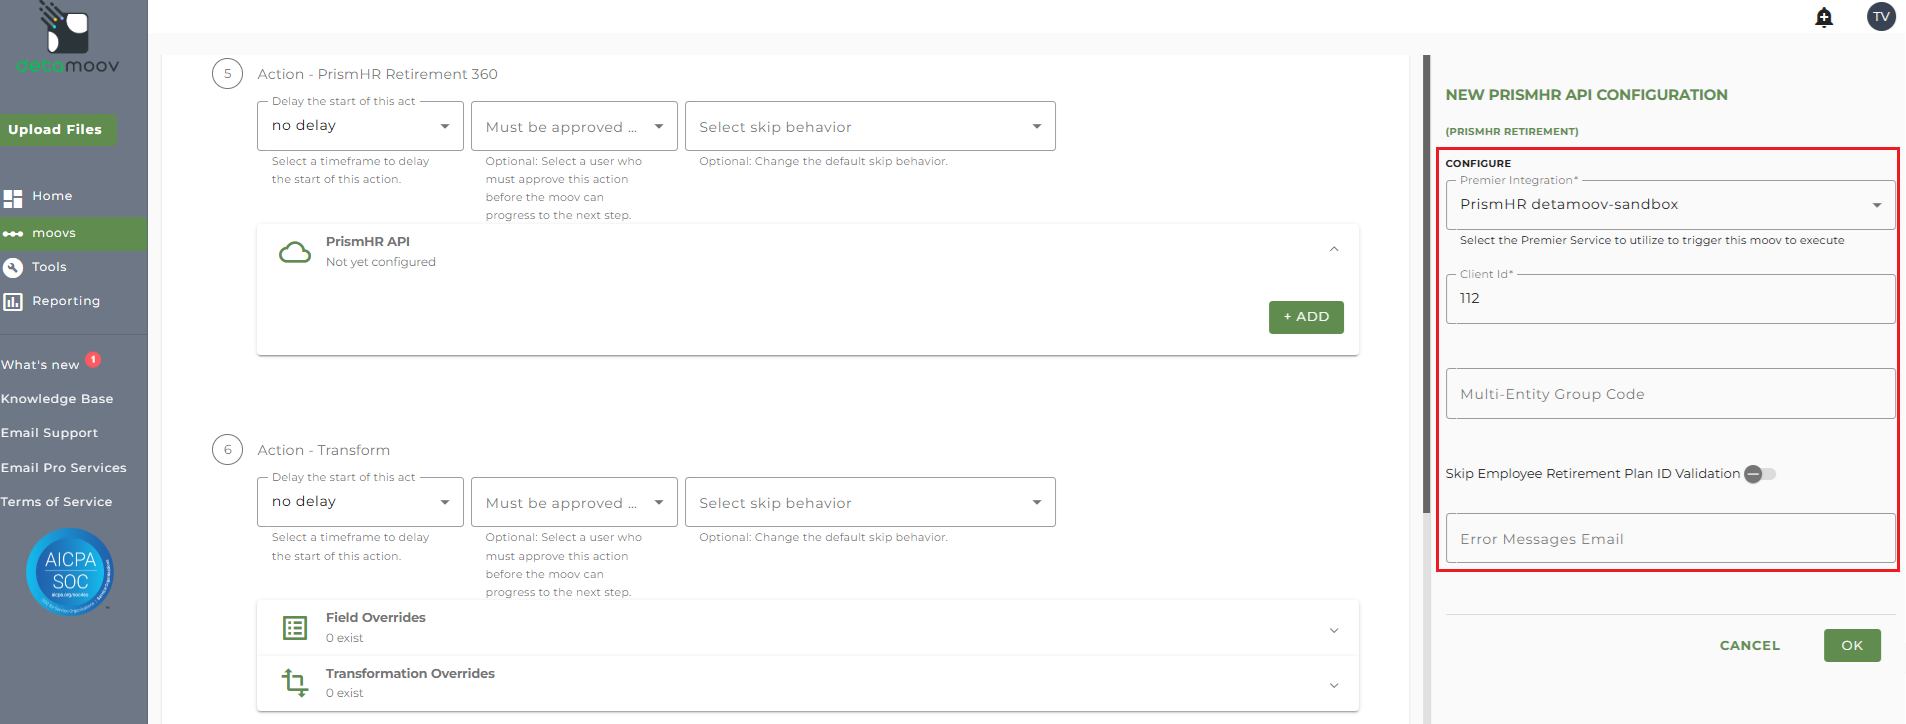
Task: Click the Multi-Entity Group Code field
Action: pos(1670,394)
